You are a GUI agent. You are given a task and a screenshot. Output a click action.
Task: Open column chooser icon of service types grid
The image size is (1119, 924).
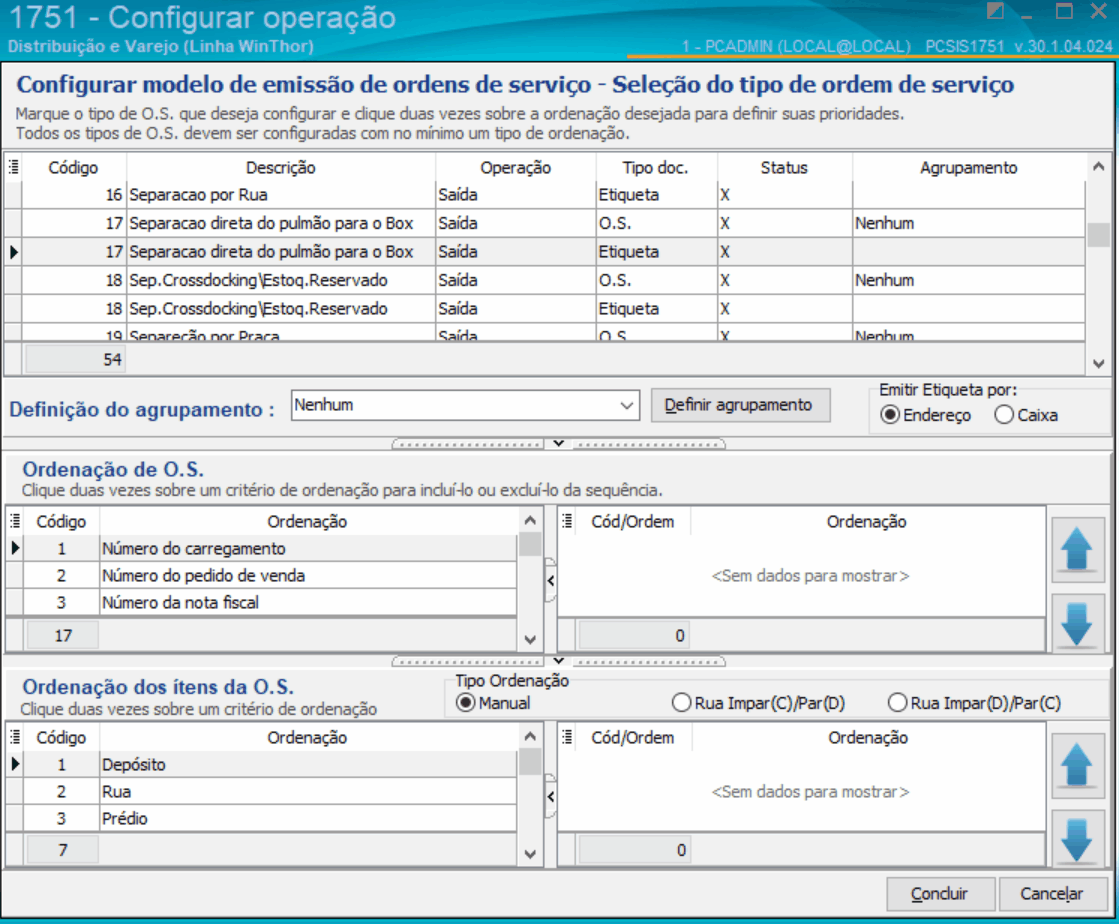pos(14,168)
